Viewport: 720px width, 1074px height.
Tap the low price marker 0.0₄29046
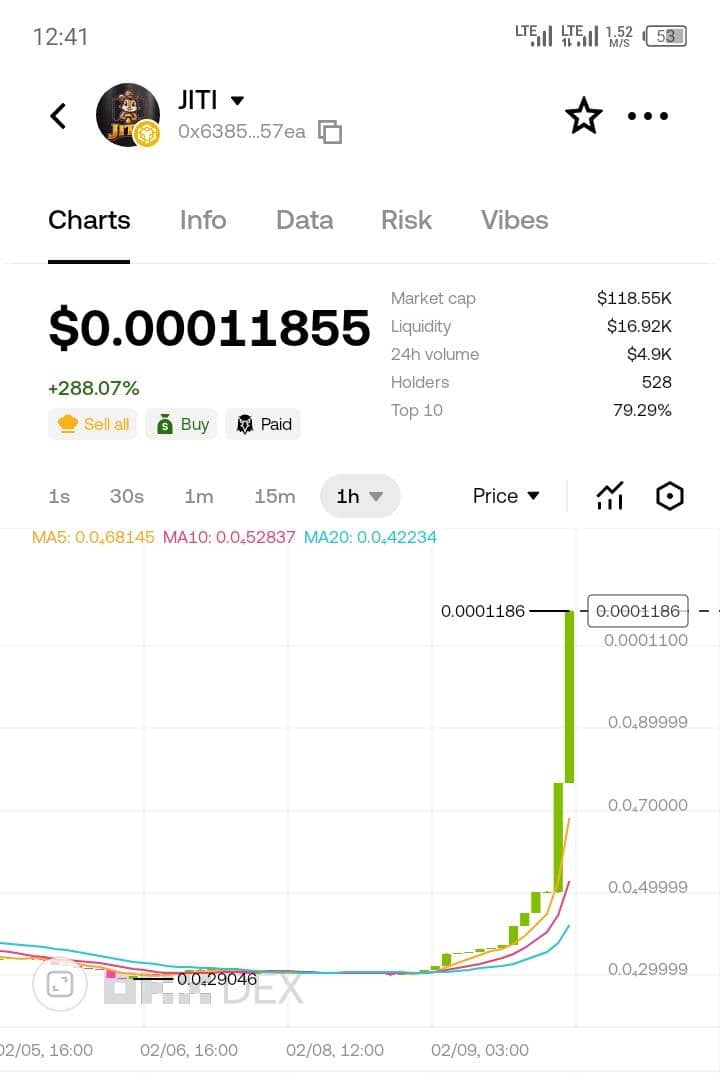(x=216, y=979)
